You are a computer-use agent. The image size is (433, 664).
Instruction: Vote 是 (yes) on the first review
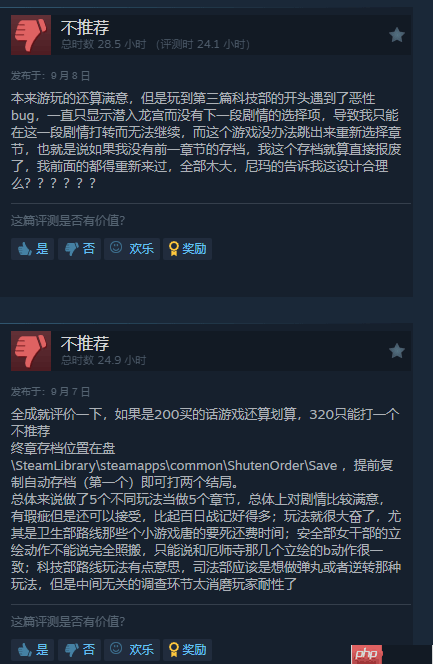[33, 249]
